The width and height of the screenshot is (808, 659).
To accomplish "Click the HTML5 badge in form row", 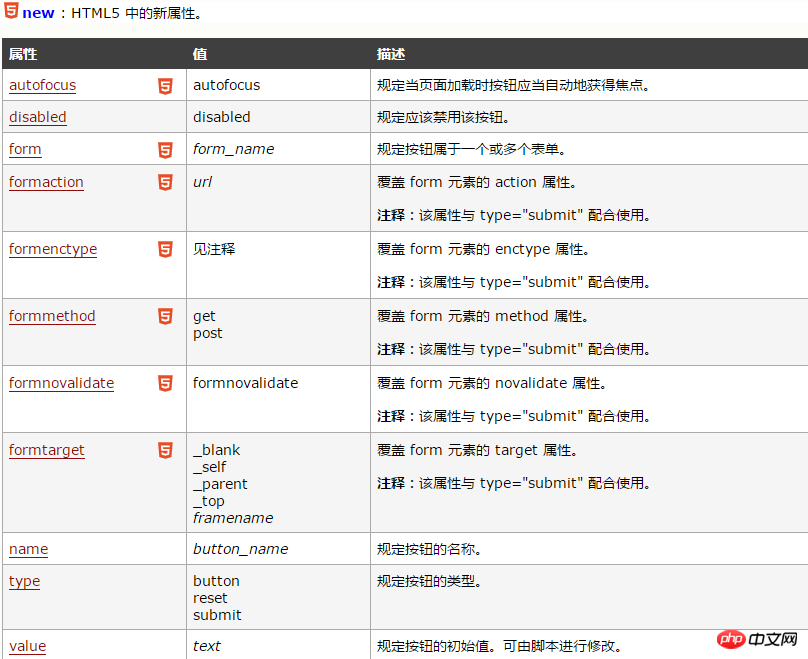I will click(x=165, y=150).
